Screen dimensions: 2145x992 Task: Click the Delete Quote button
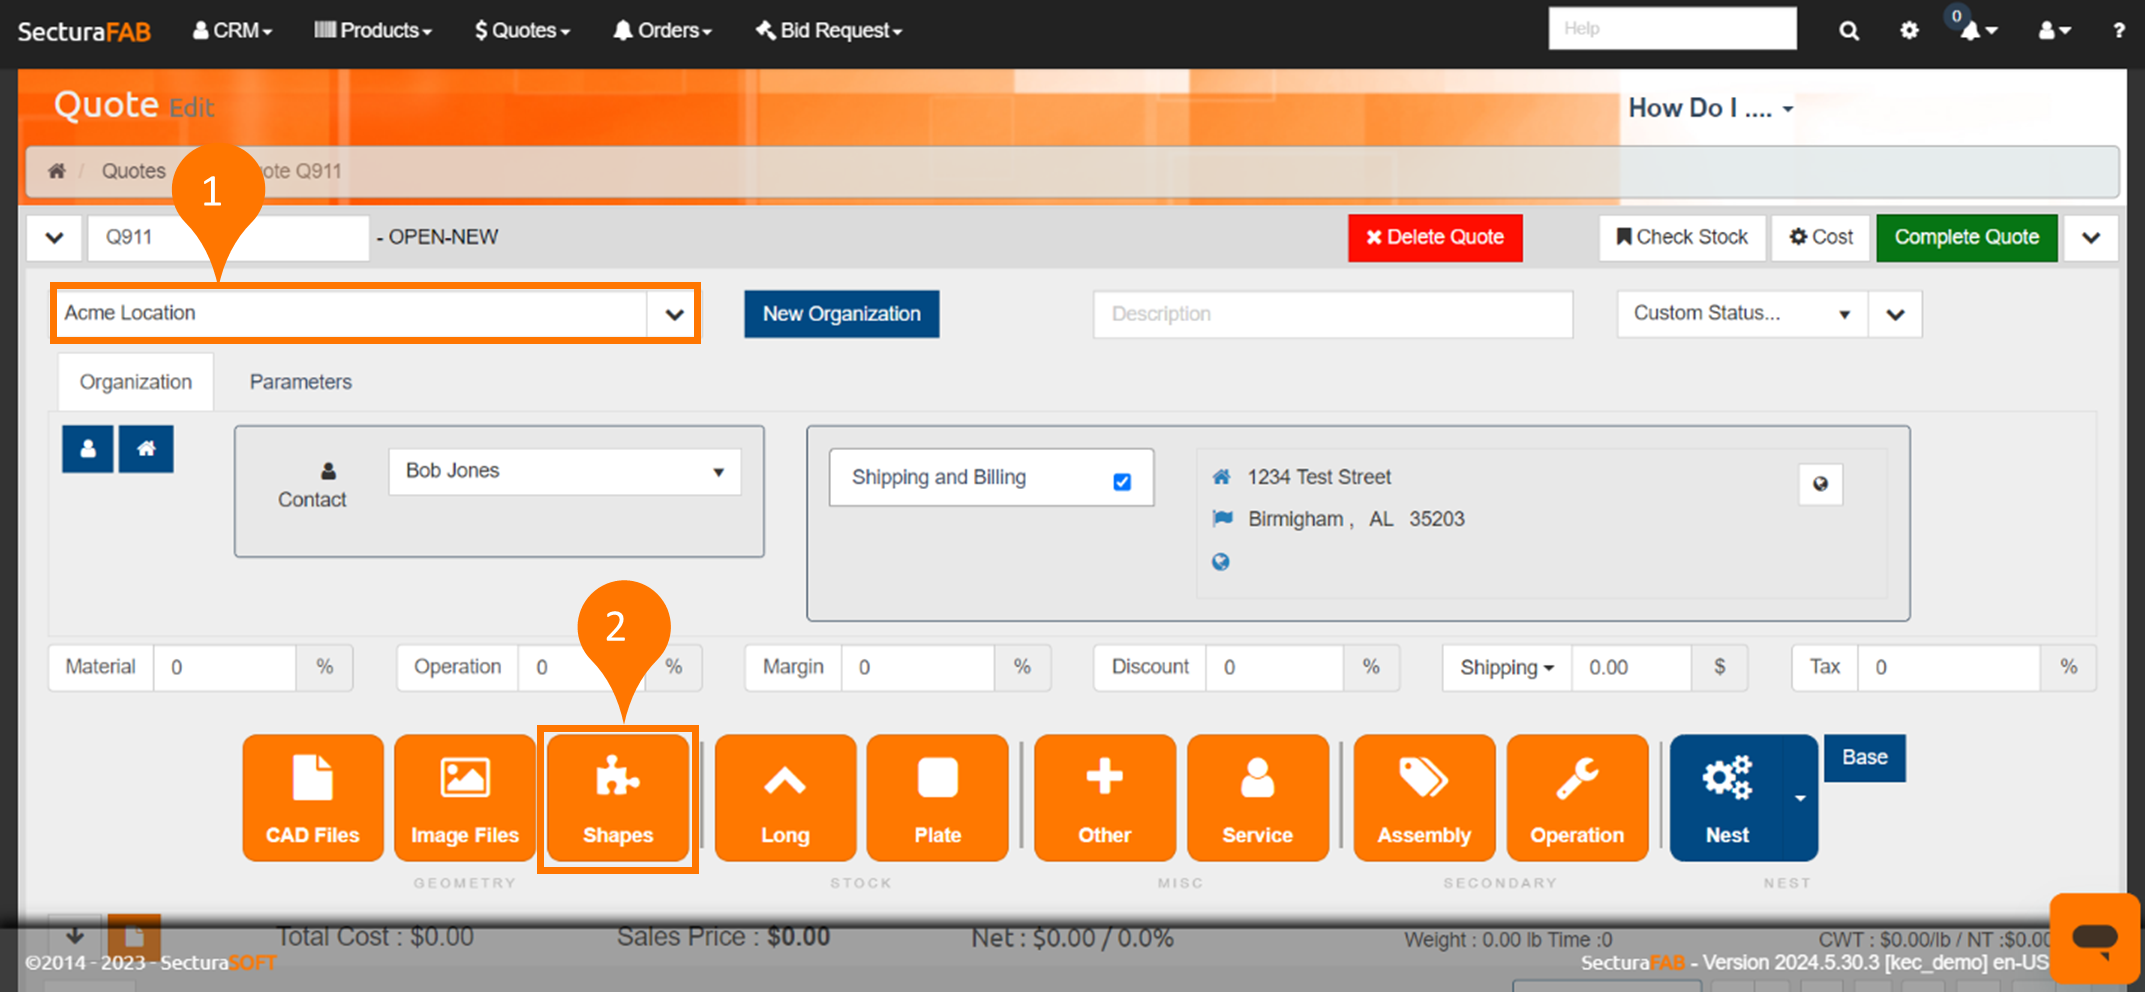click(x=1434, y=238)
